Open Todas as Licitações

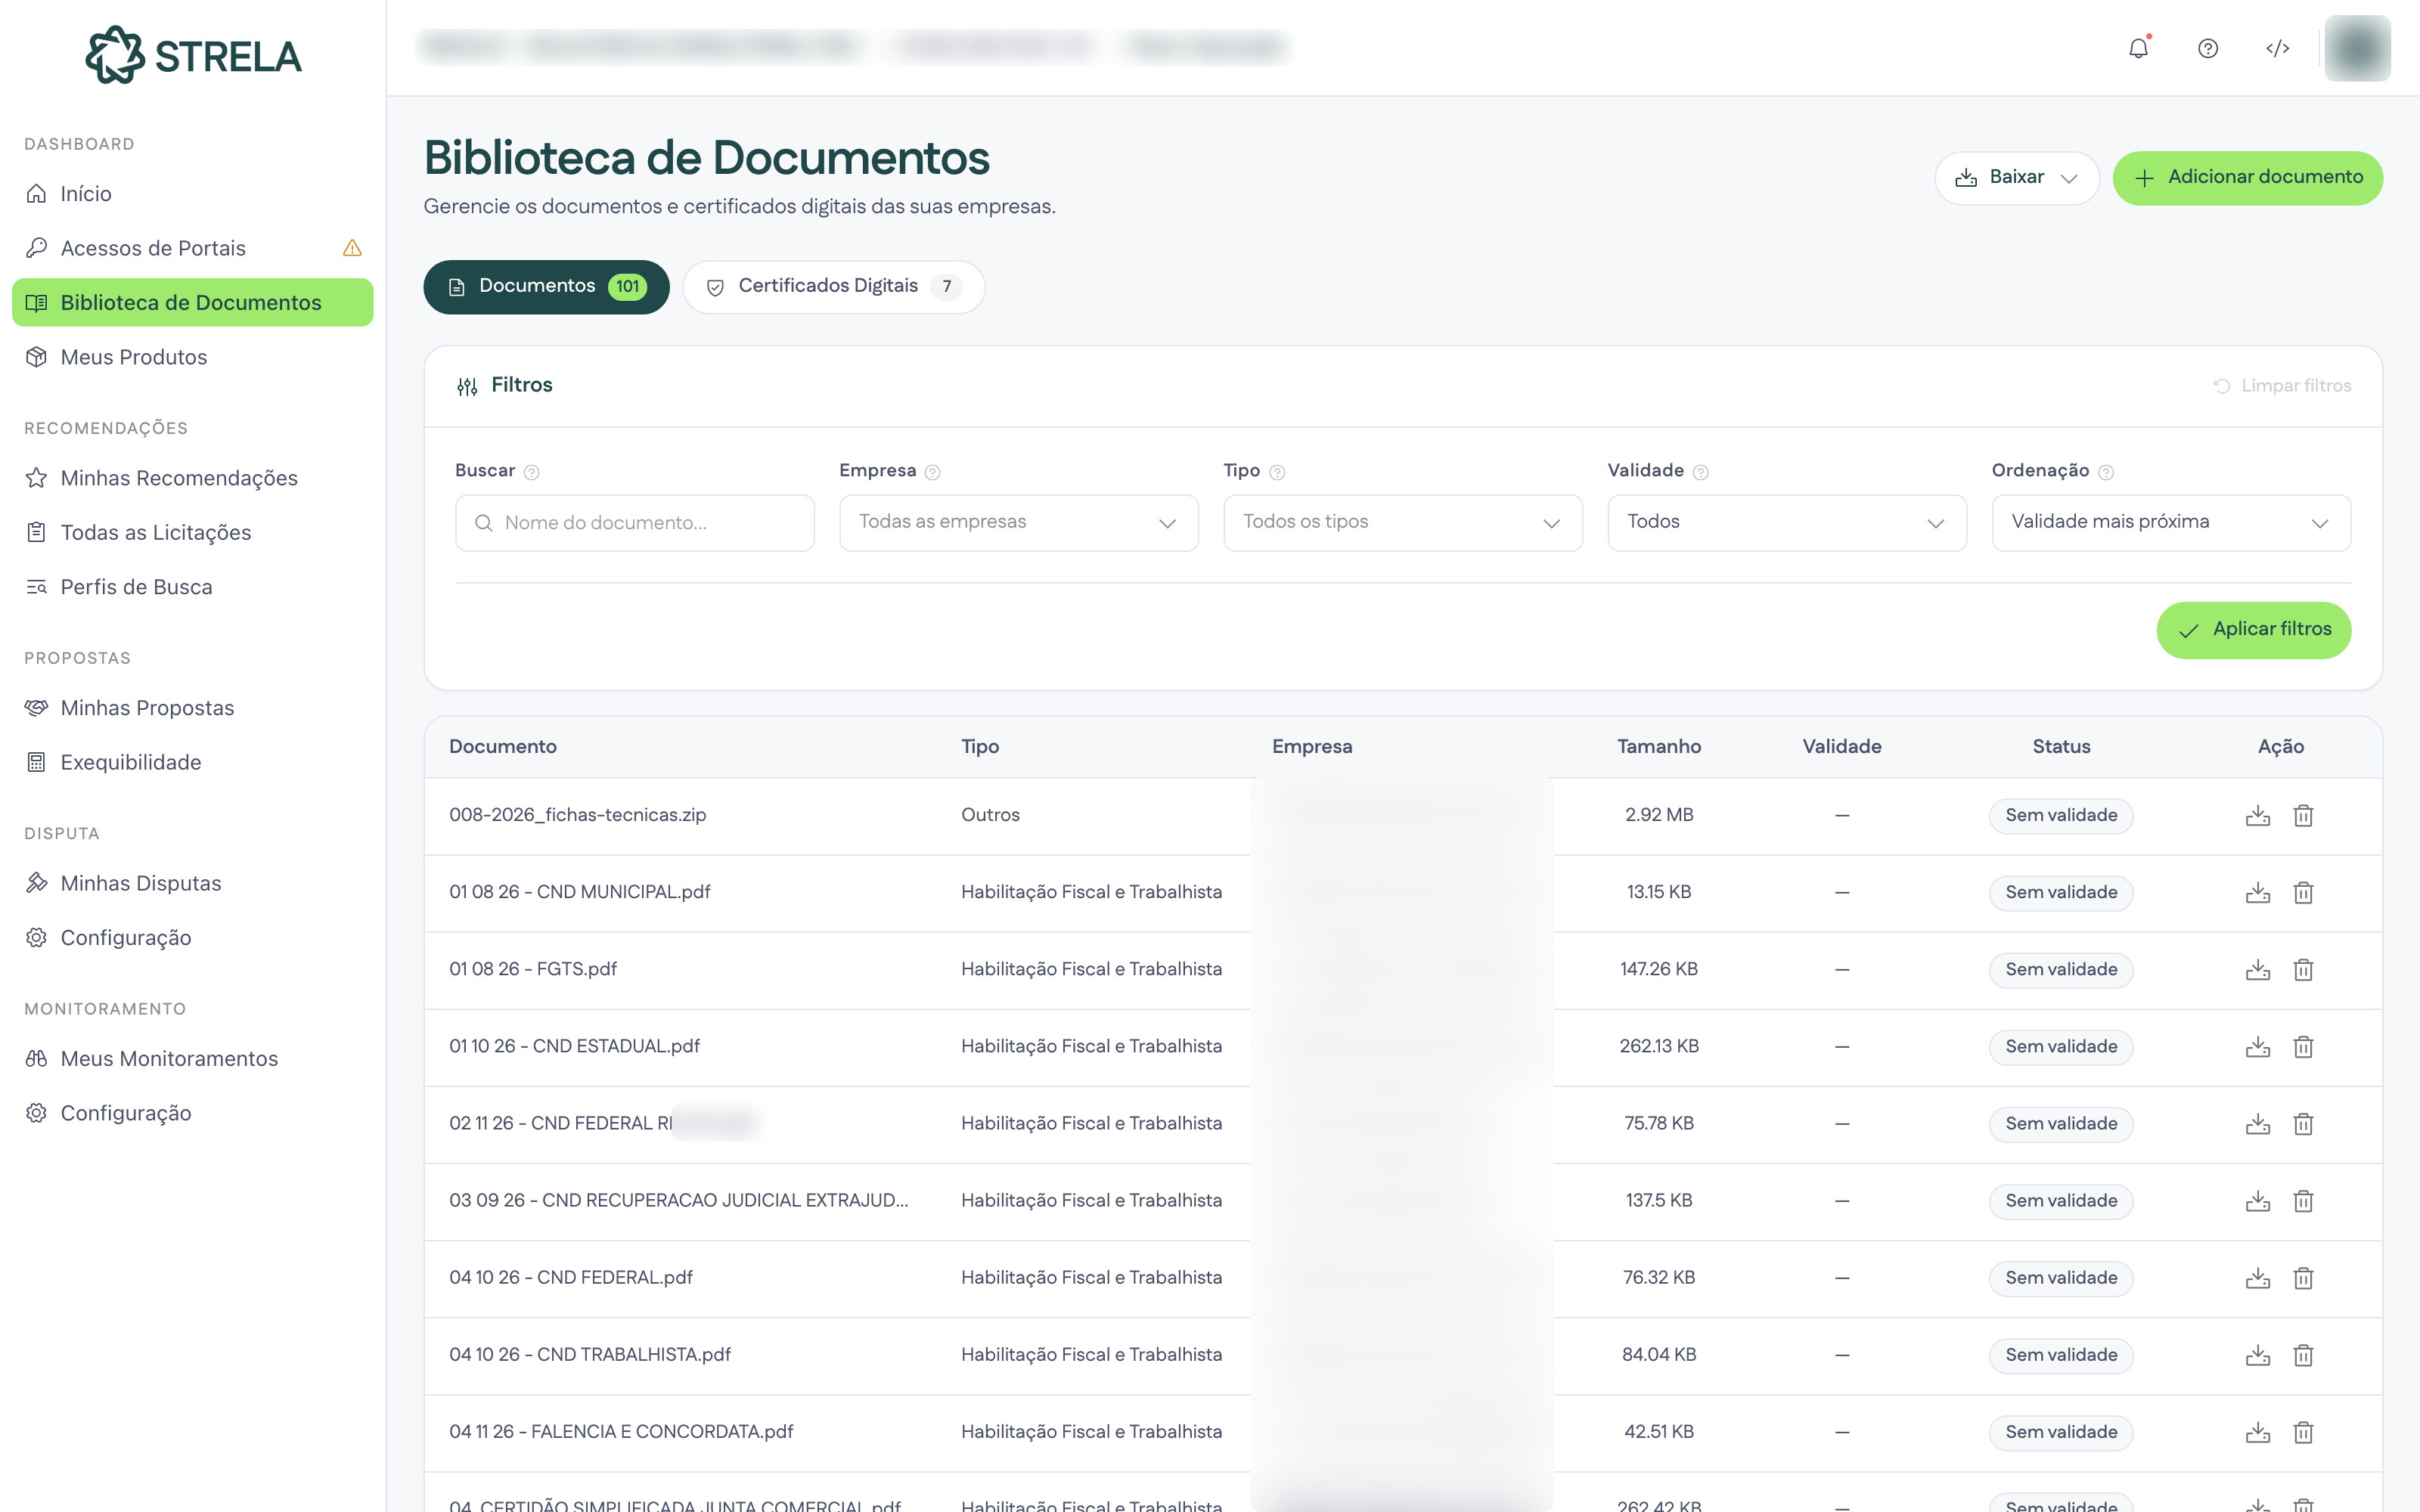click(x=192, y=532)
